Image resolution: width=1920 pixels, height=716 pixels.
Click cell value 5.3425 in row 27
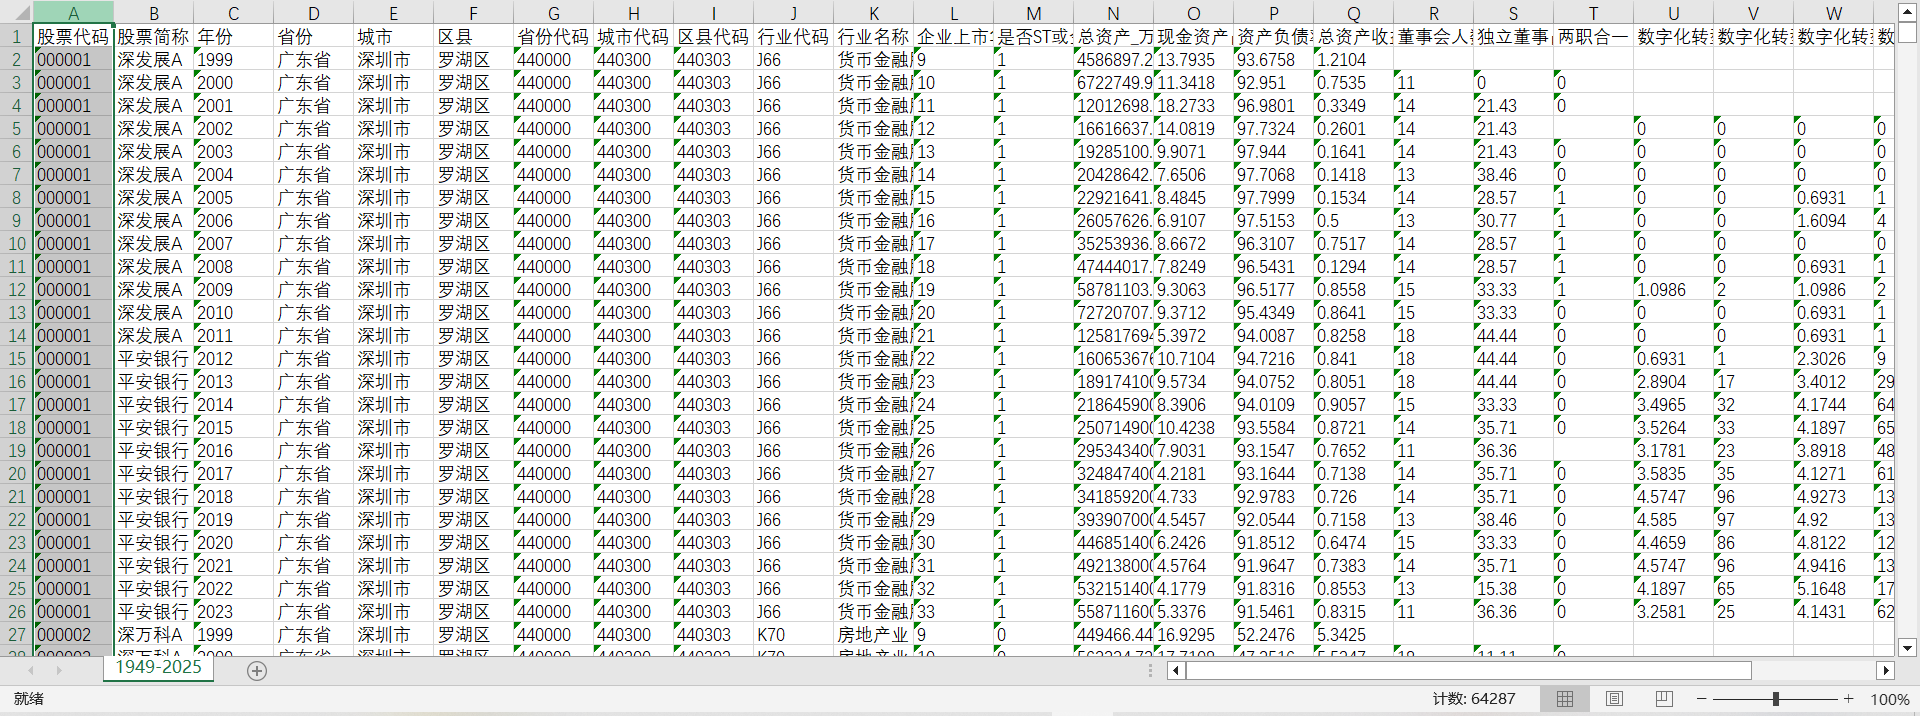(x=1353, y=634)
